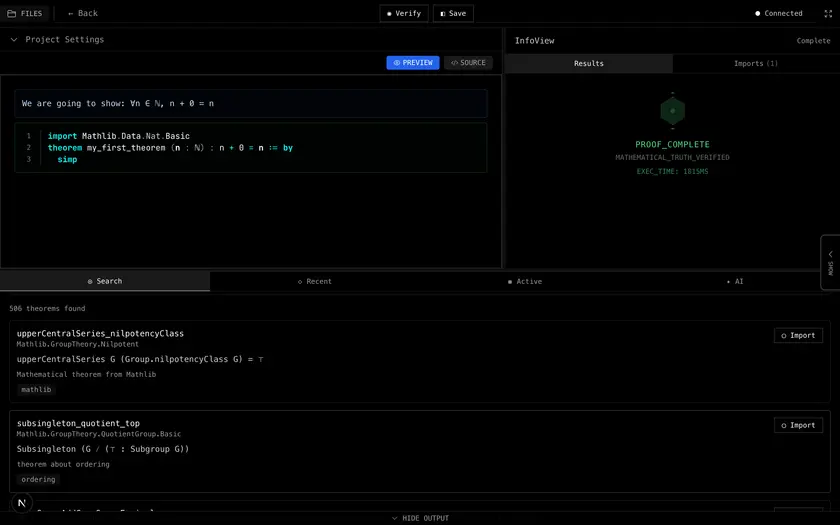Import subsingleton_quotient_top theorem
This screenshot has width=840, height=525.
pos(798,425)
